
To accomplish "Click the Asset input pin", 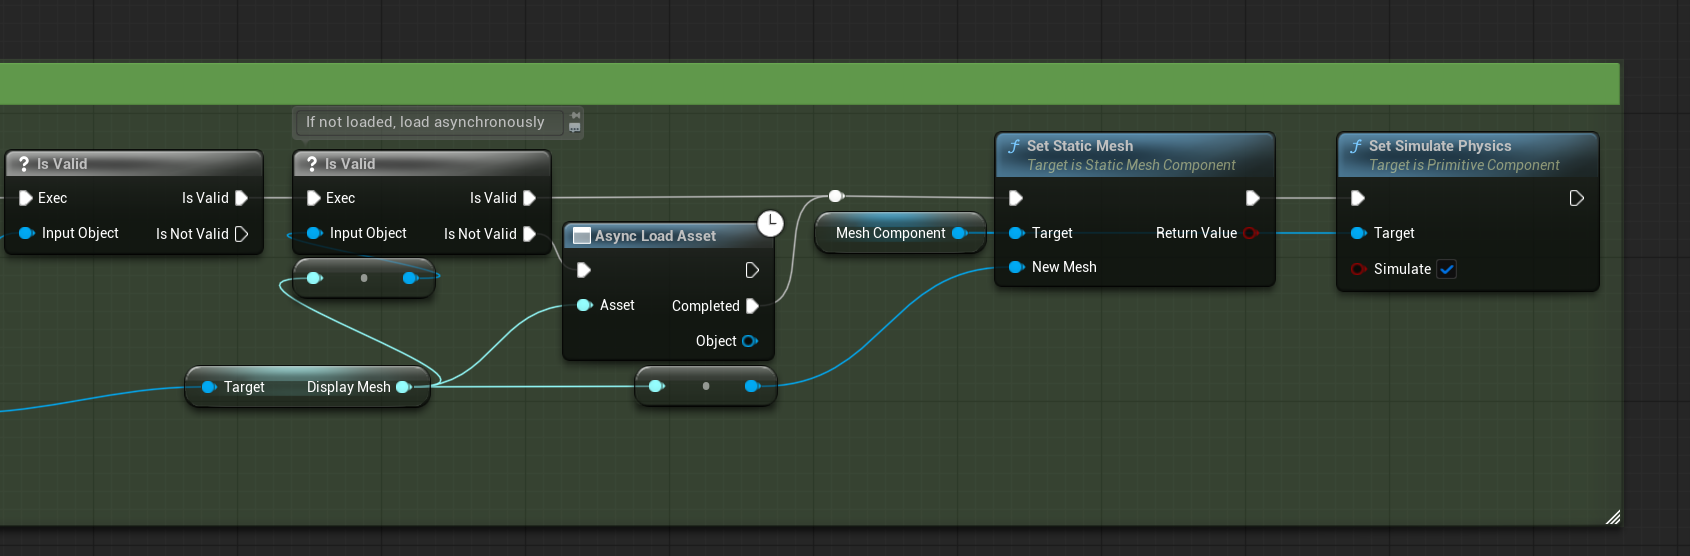I will pyautogui.click(x=585, y=305).
